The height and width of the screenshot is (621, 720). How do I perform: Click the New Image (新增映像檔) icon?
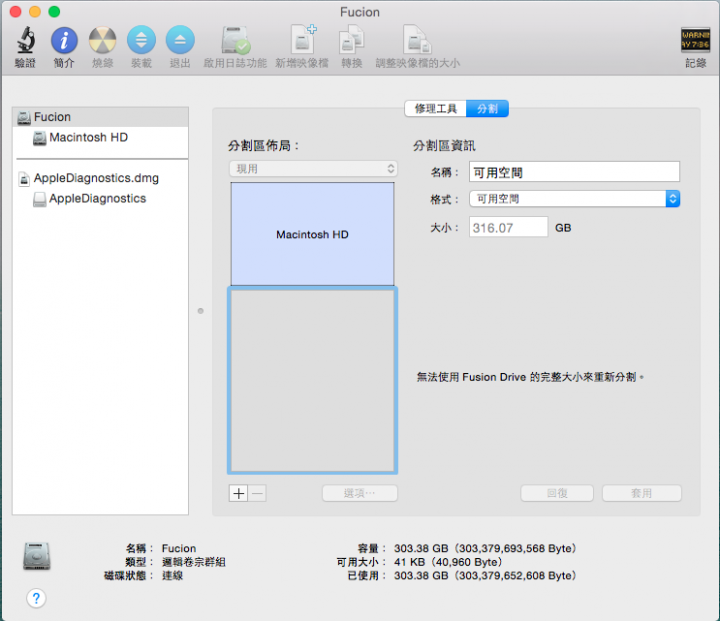(303, 40)
